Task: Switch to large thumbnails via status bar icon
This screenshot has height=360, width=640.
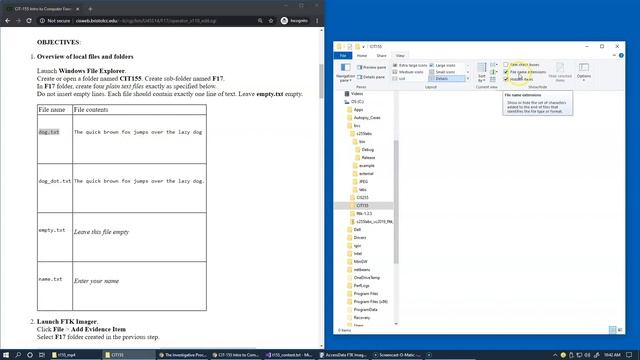Action: (x=620, y=330)
